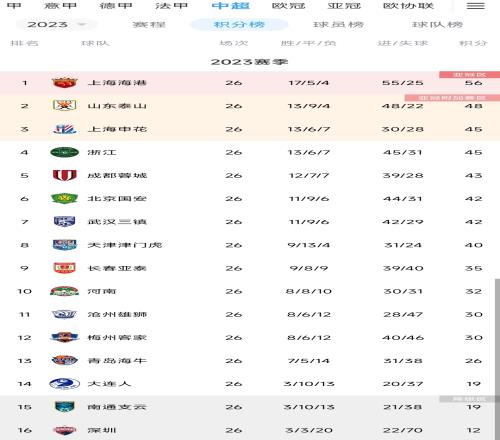
Task: Open team 大连人 by name
Action: point(109,384)
